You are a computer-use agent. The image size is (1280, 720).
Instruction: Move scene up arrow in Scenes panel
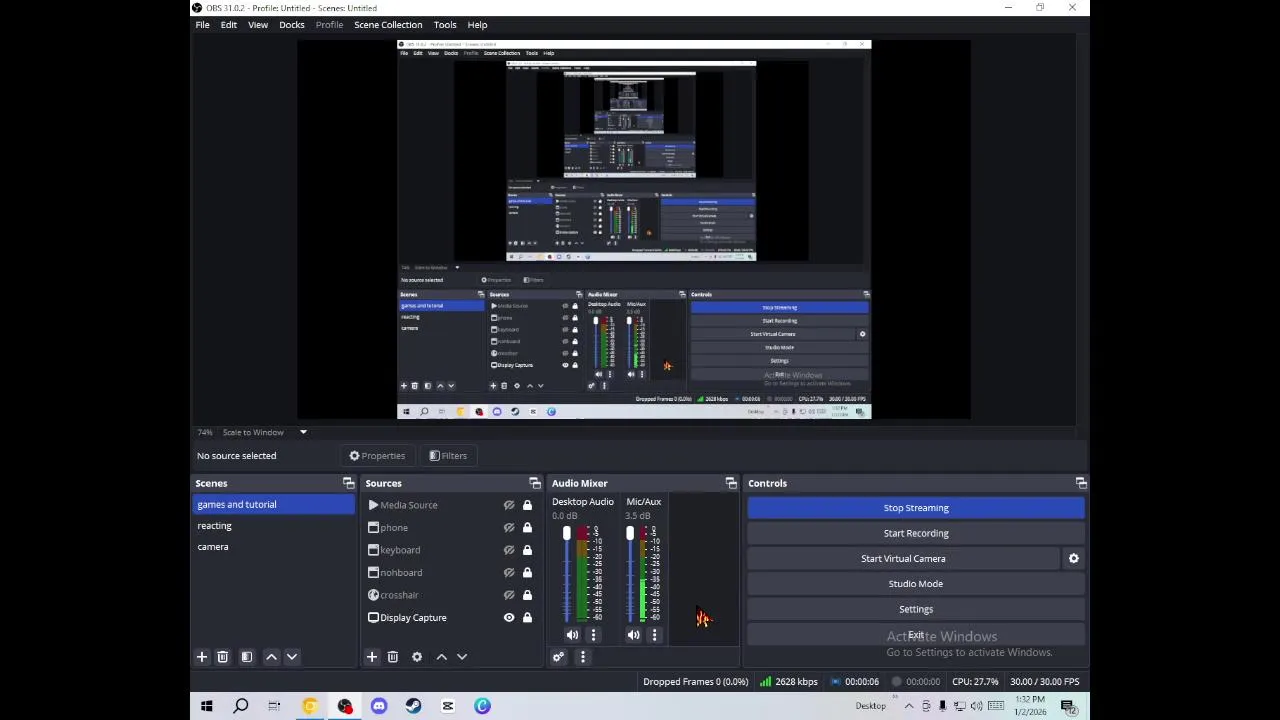point(271,657)
